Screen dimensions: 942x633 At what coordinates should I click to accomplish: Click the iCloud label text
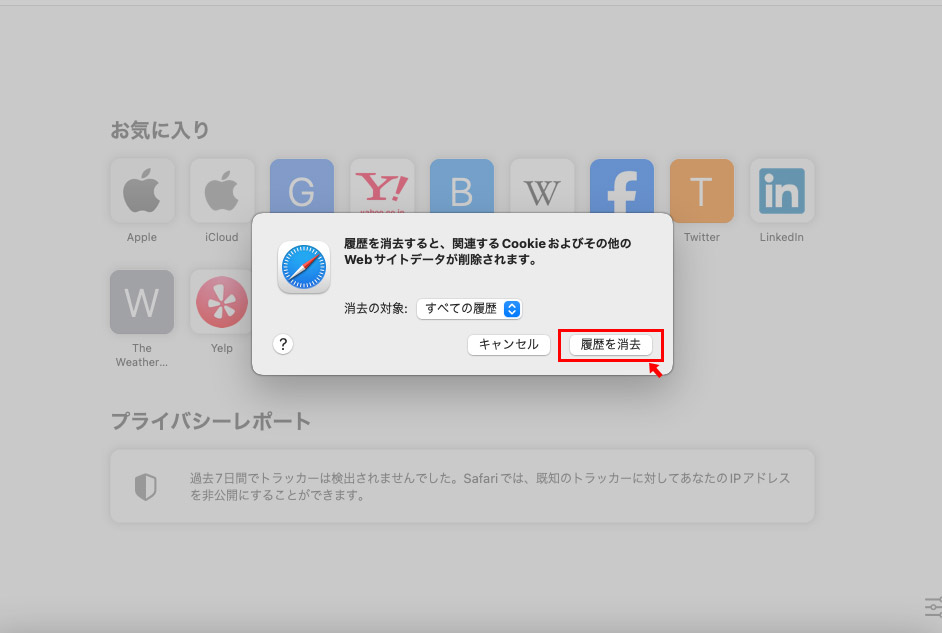click(222, 237)
